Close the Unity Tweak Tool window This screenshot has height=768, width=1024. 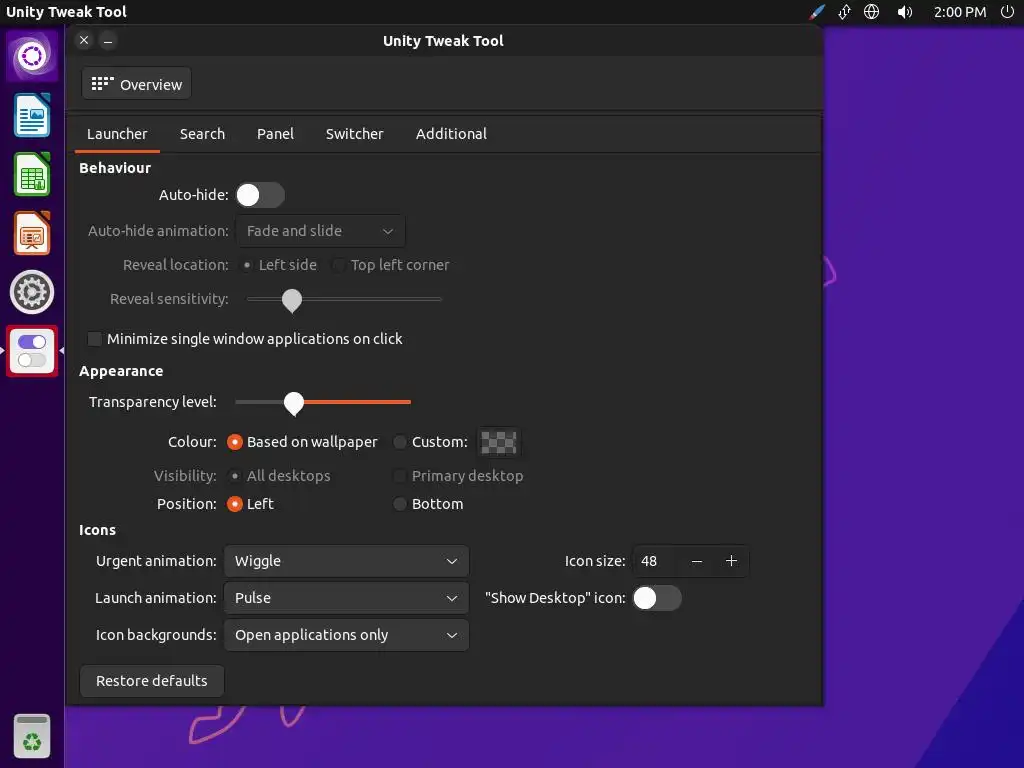[x=84, y=40]
